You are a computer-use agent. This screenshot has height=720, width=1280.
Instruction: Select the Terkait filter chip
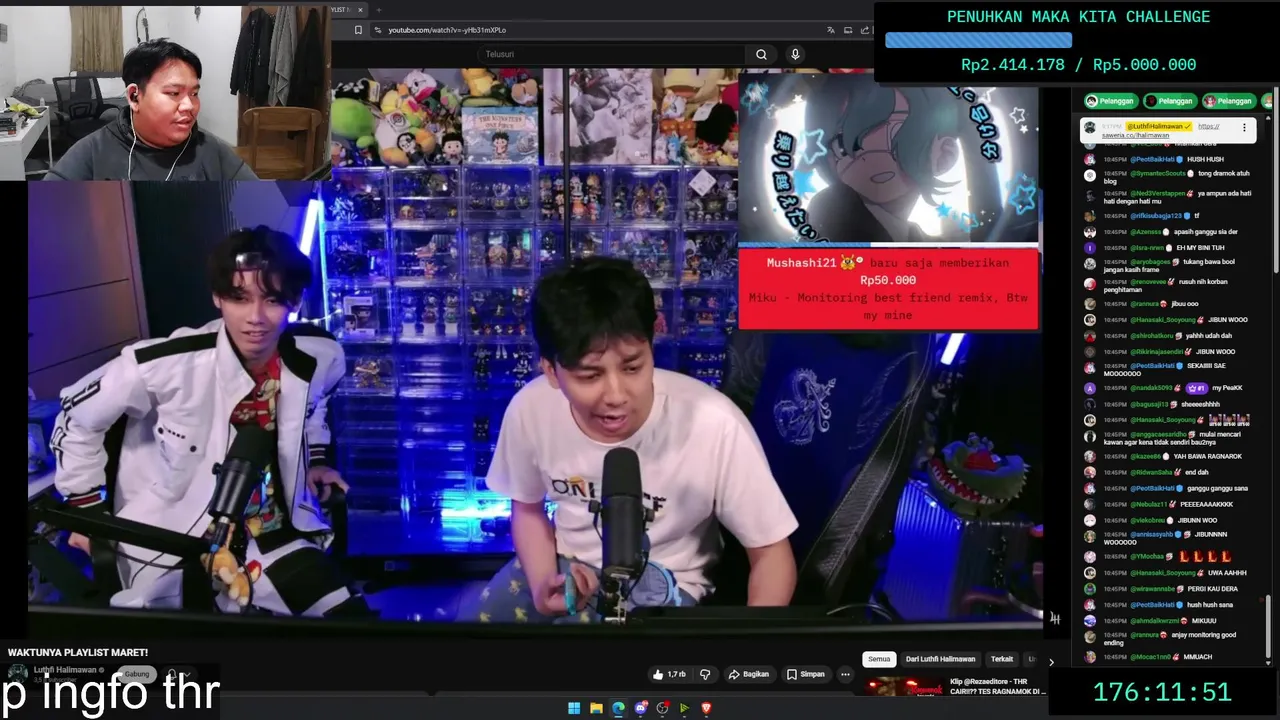point(1002,659)
